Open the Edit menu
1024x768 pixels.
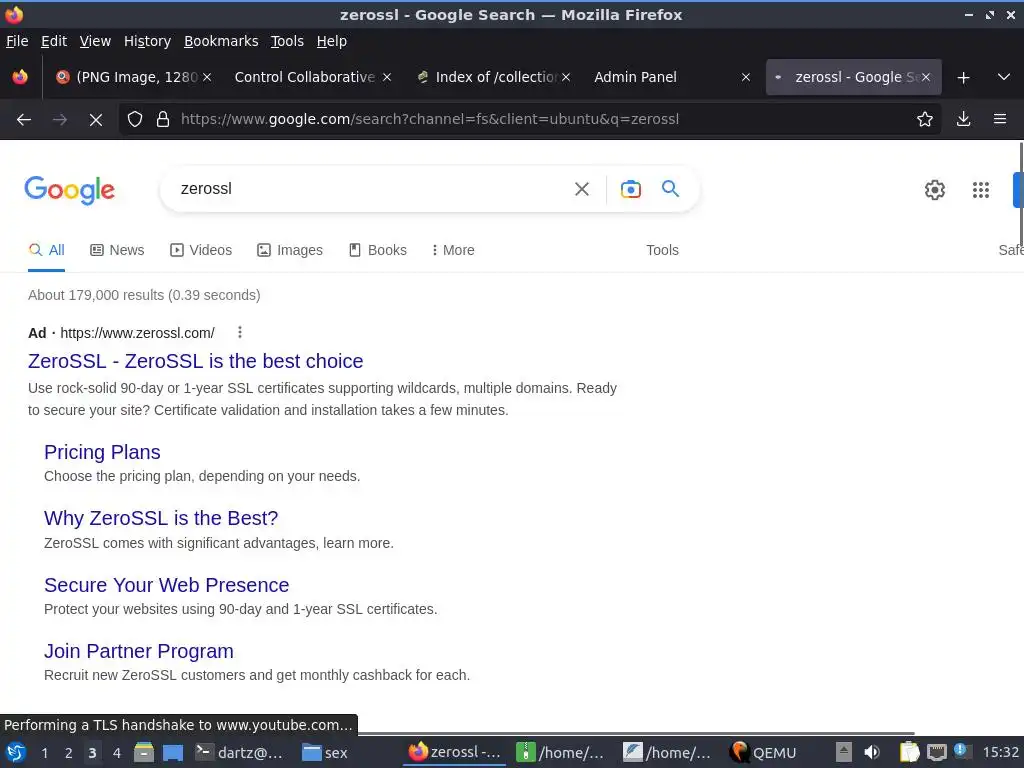point(54,41)
